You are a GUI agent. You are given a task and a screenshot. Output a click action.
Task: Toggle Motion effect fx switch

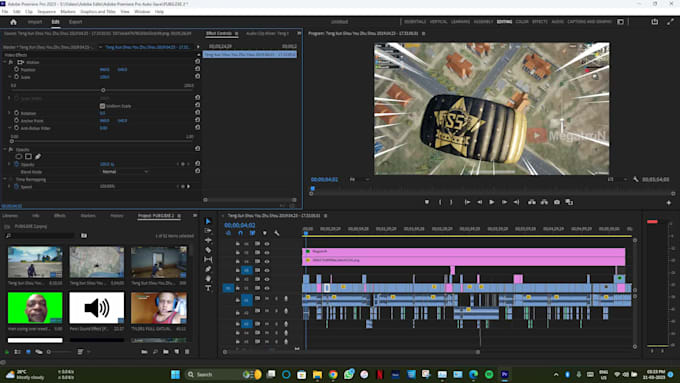tap(11, 62)
